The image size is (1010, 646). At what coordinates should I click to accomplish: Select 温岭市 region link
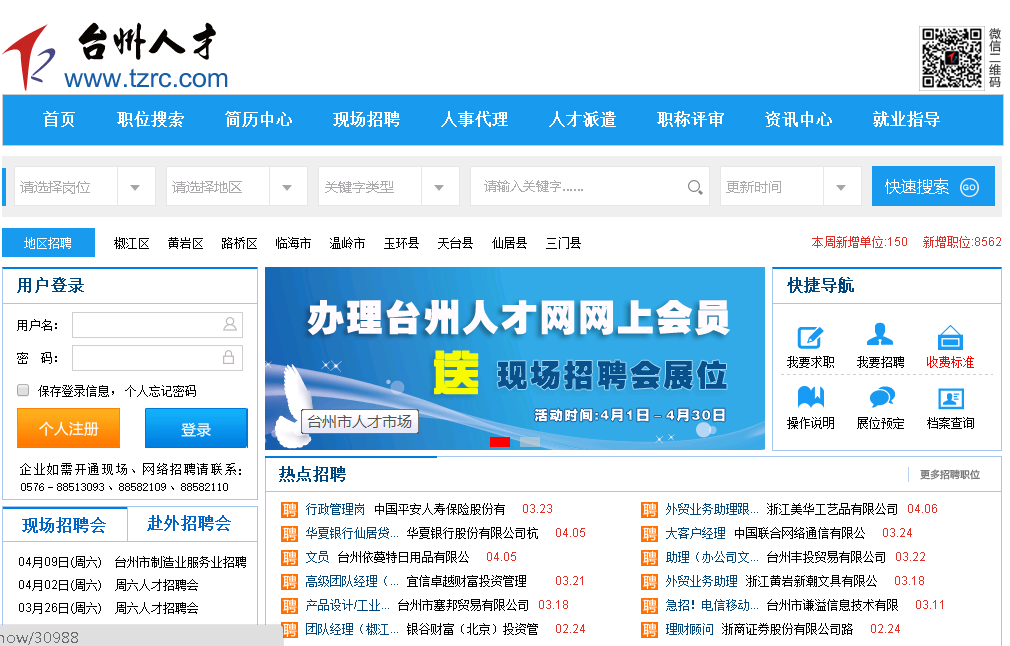[x=347, y=243]
